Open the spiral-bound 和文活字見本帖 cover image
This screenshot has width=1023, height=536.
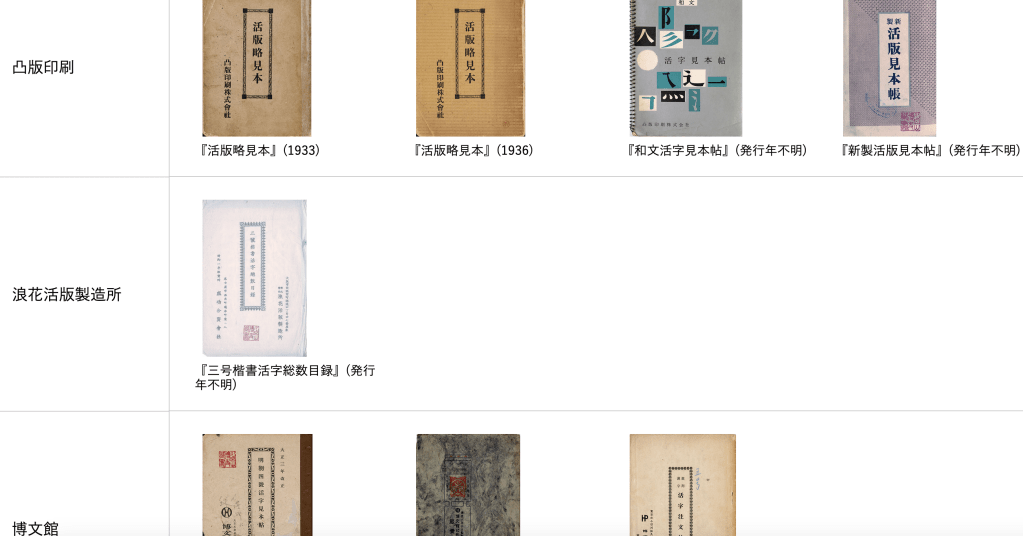coord(686,68)
